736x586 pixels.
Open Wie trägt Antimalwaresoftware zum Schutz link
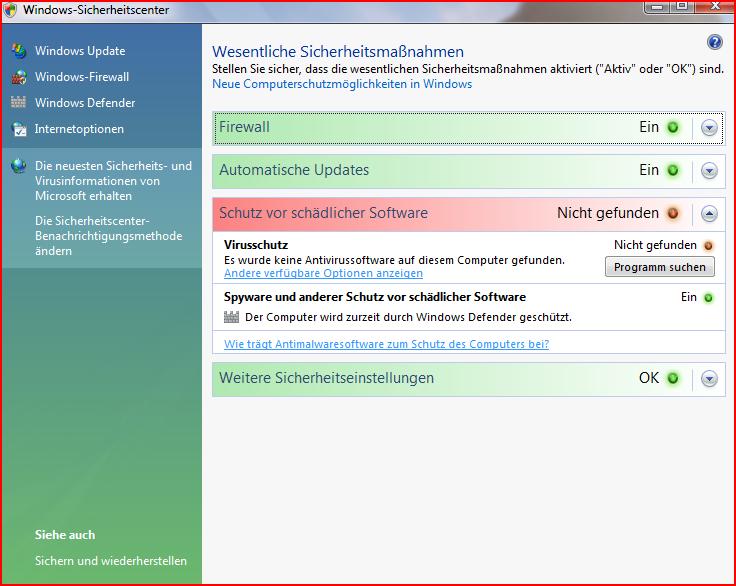[386, 344]
